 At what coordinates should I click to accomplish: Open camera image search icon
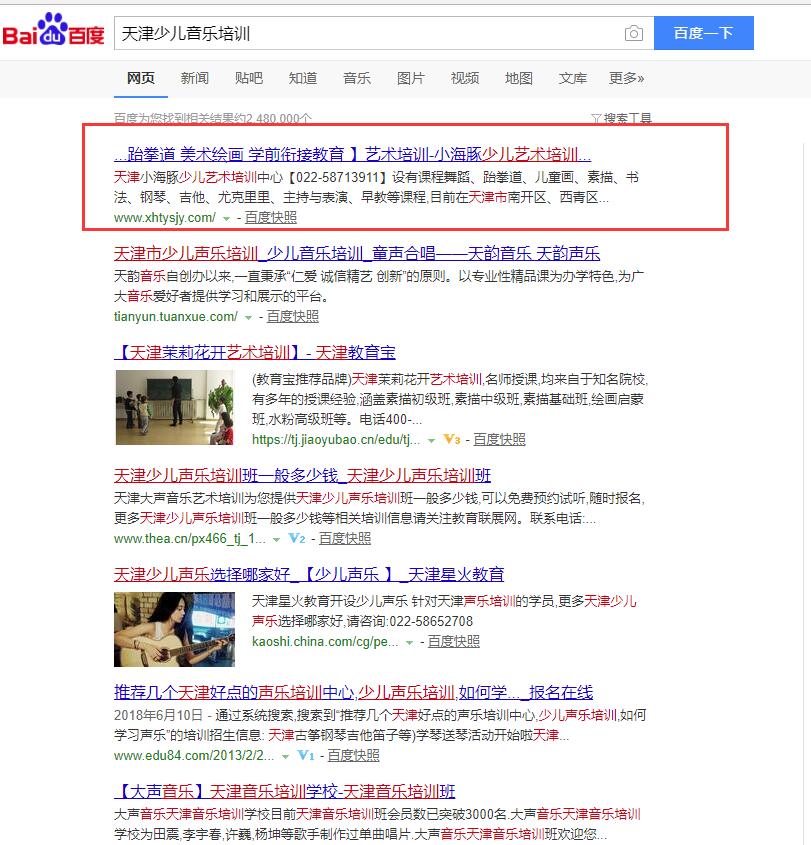(x=634, y=33)
